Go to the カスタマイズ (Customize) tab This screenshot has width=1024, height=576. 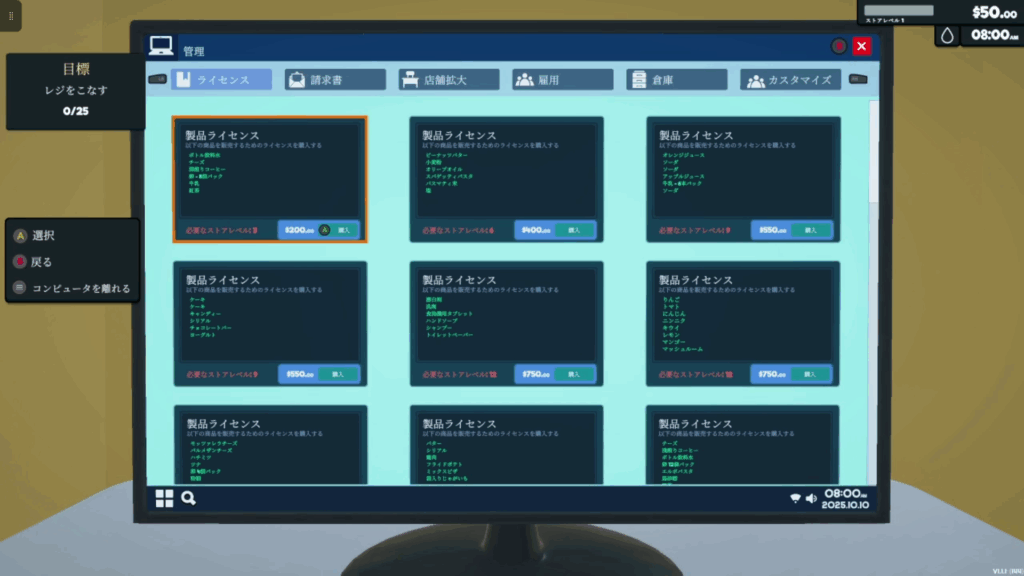point(790,80)
